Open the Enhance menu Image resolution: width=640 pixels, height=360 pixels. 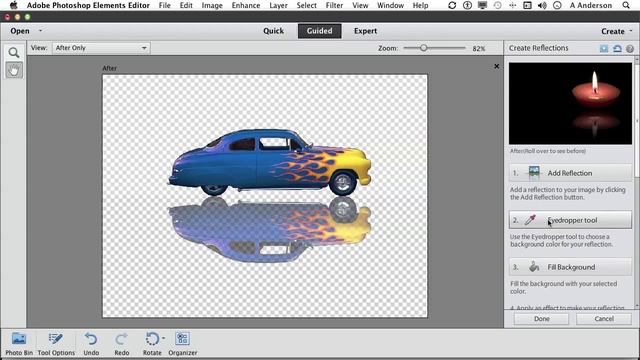click(x=246, y=5)
